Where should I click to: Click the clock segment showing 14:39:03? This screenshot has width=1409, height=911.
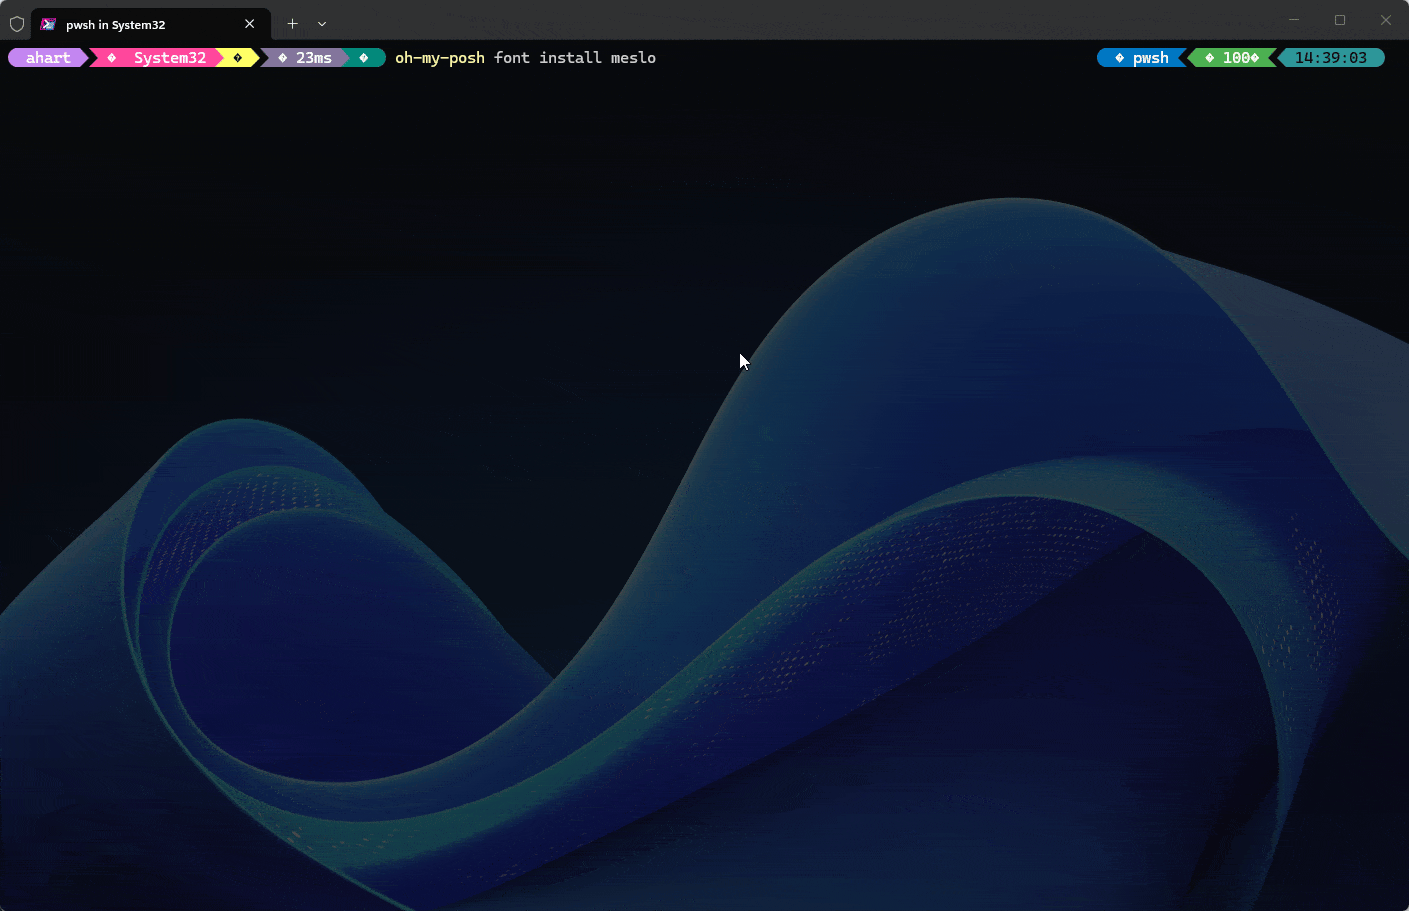(1332, 57)
